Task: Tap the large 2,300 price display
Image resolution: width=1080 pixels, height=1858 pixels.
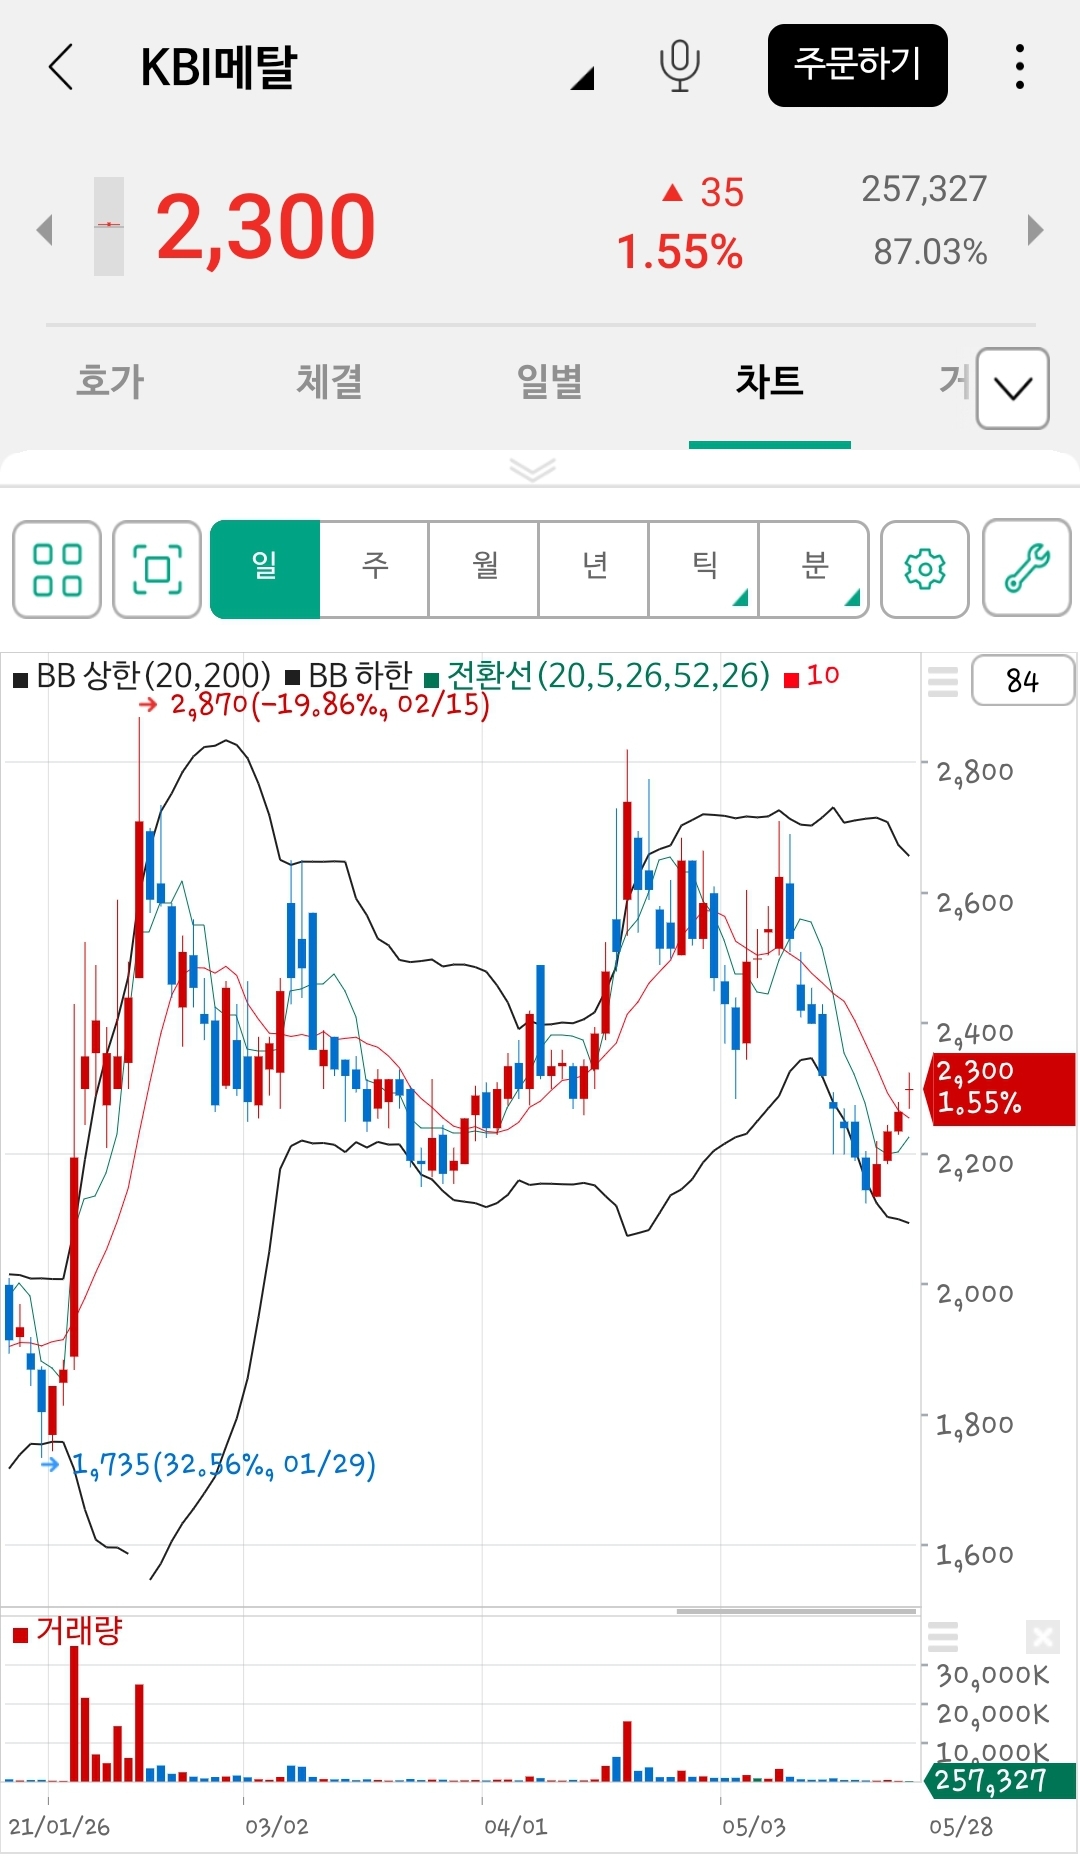Action: 266,227
